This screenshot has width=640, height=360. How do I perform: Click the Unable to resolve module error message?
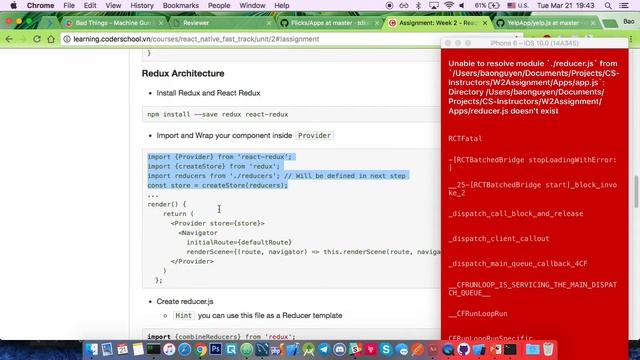tap(533, 87)
